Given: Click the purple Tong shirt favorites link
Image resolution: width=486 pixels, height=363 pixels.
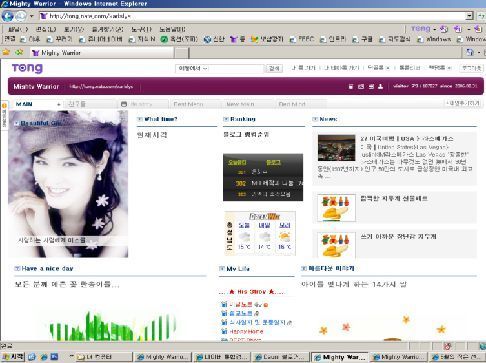Looking at the screenshot, I should coord(238,39).
